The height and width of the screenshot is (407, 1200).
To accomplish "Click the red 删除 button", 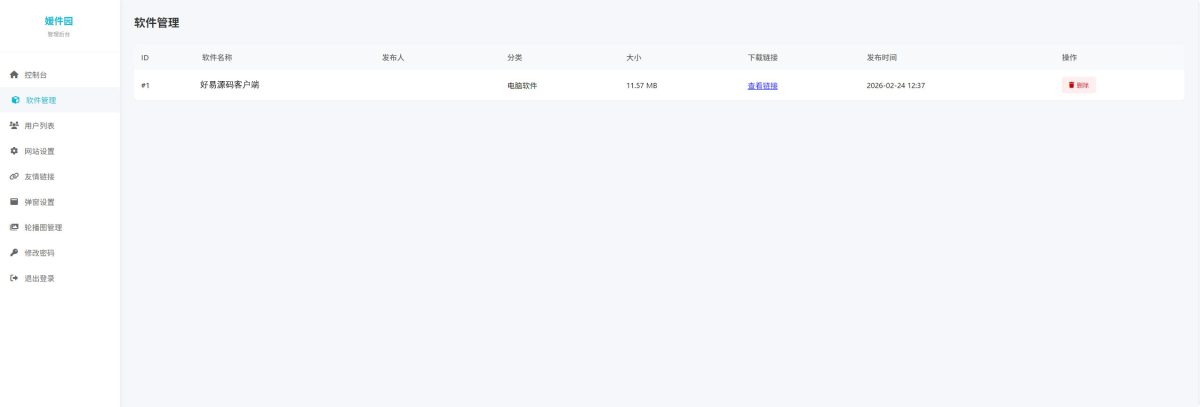I will [x=1079, y=85].
